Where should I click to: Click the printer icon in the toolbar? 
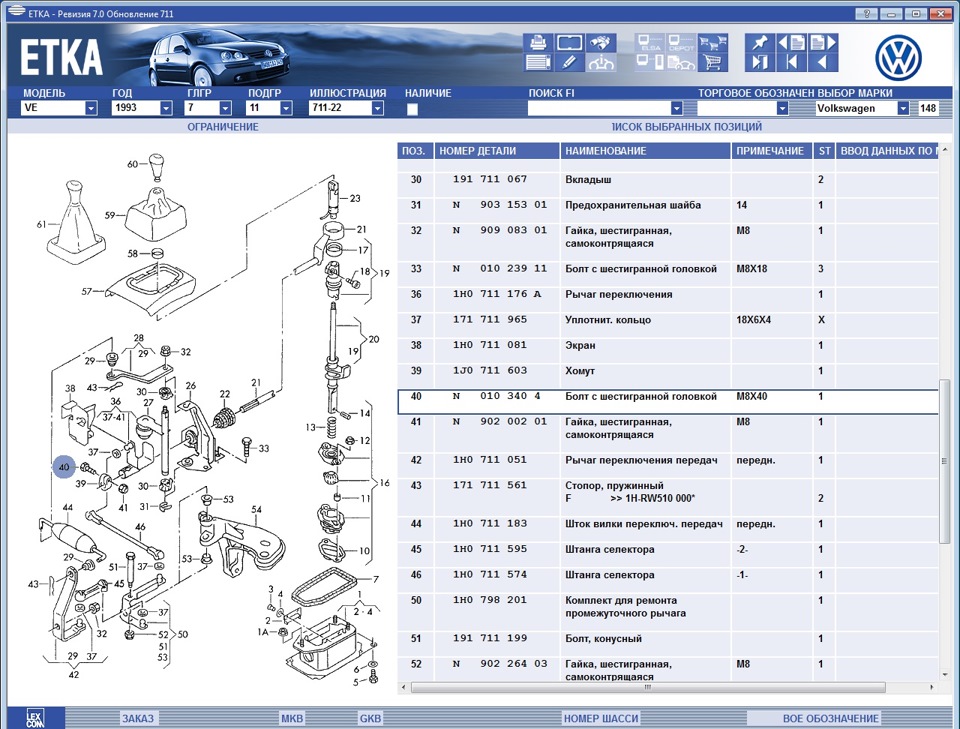538,43
